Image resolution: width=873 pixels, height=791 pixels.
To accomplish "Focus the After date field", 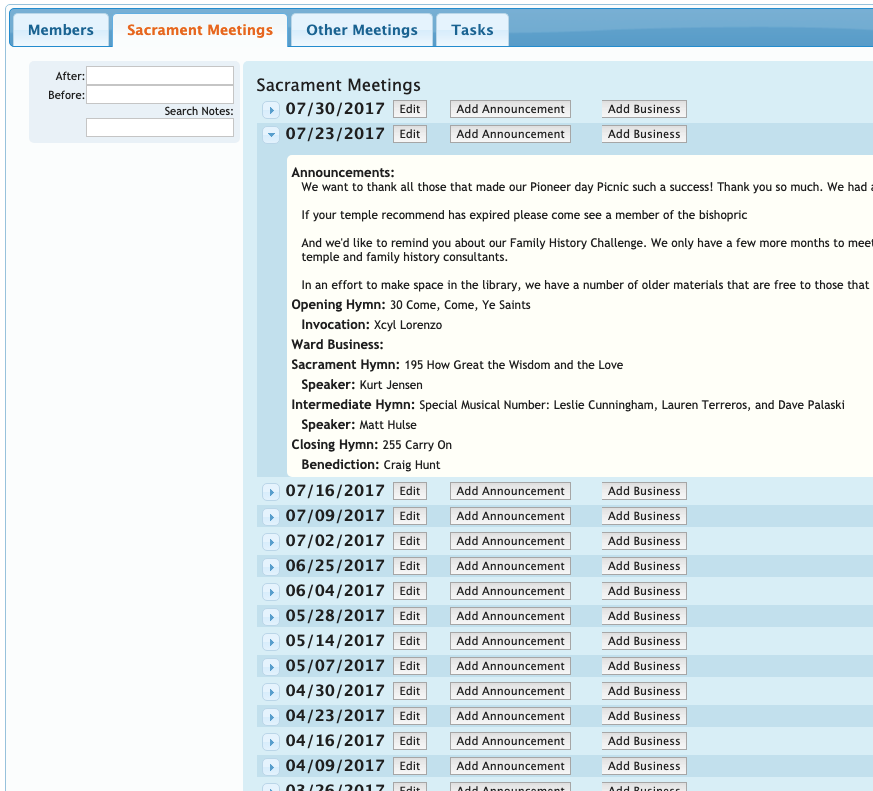I will pos(160,76).
